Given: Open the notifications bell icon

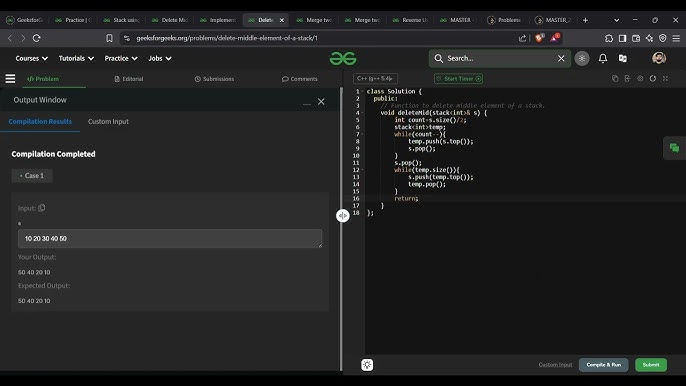Looking at the screenshot, I should [602, 58].
